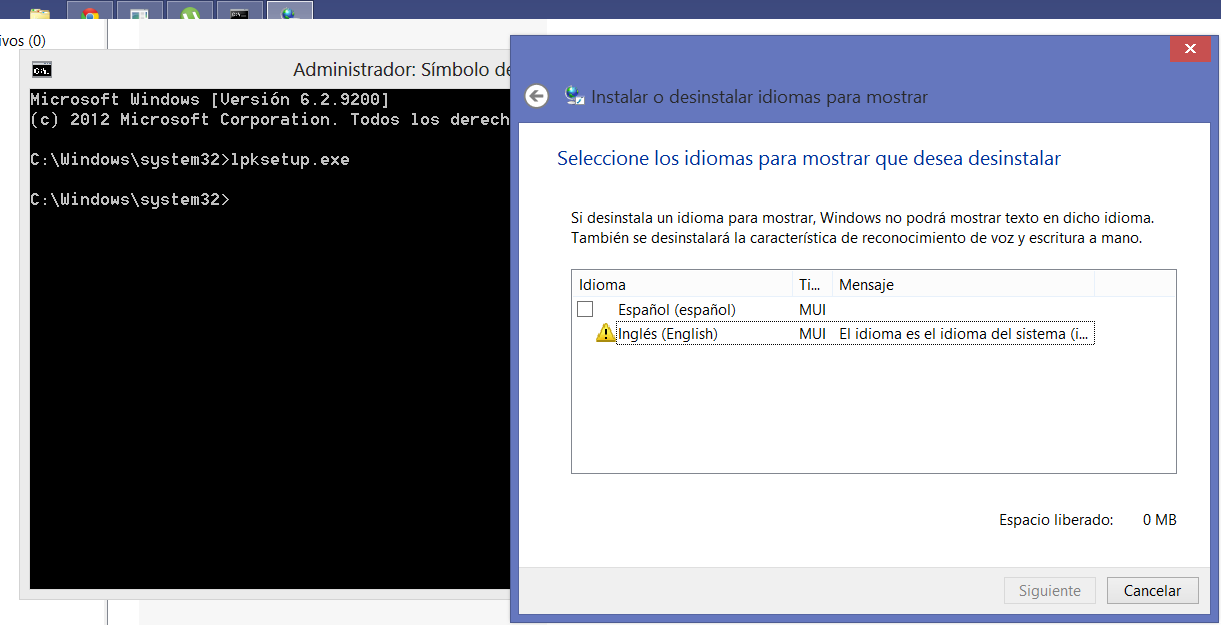Select the Español (español) row text
Image resolution: width=1221 pixels, height=625 pixels.
[x=677, y=310]
